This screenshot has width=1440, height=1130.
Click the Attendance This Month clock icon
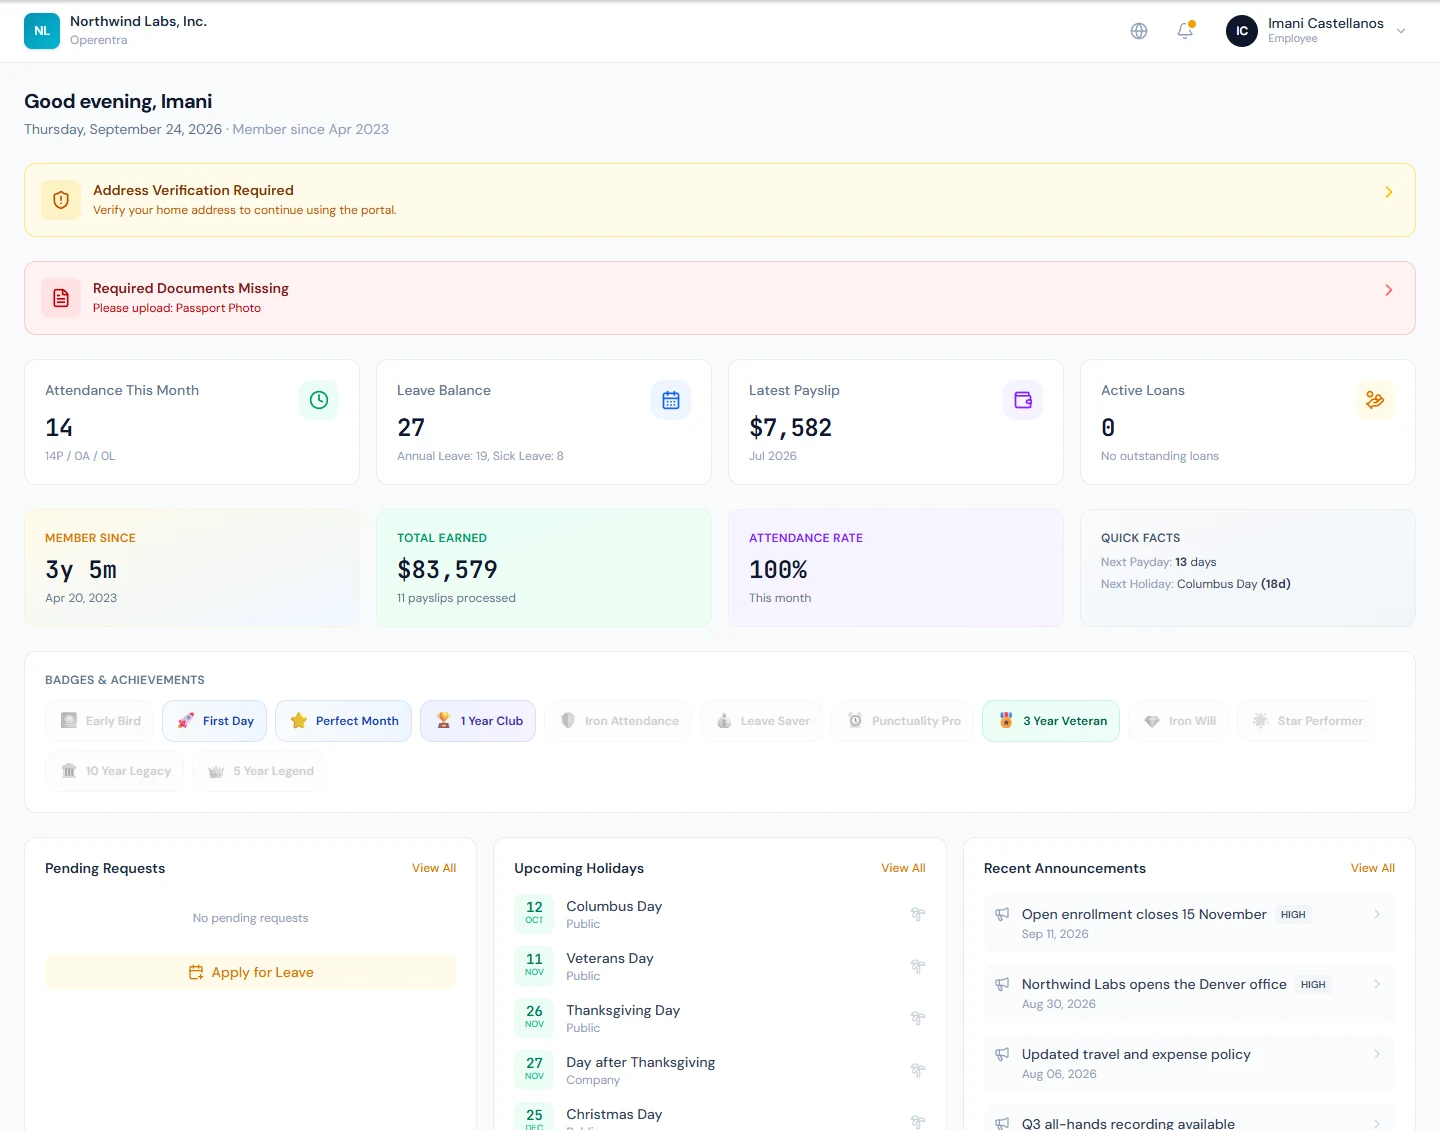(x=319, y=400)
